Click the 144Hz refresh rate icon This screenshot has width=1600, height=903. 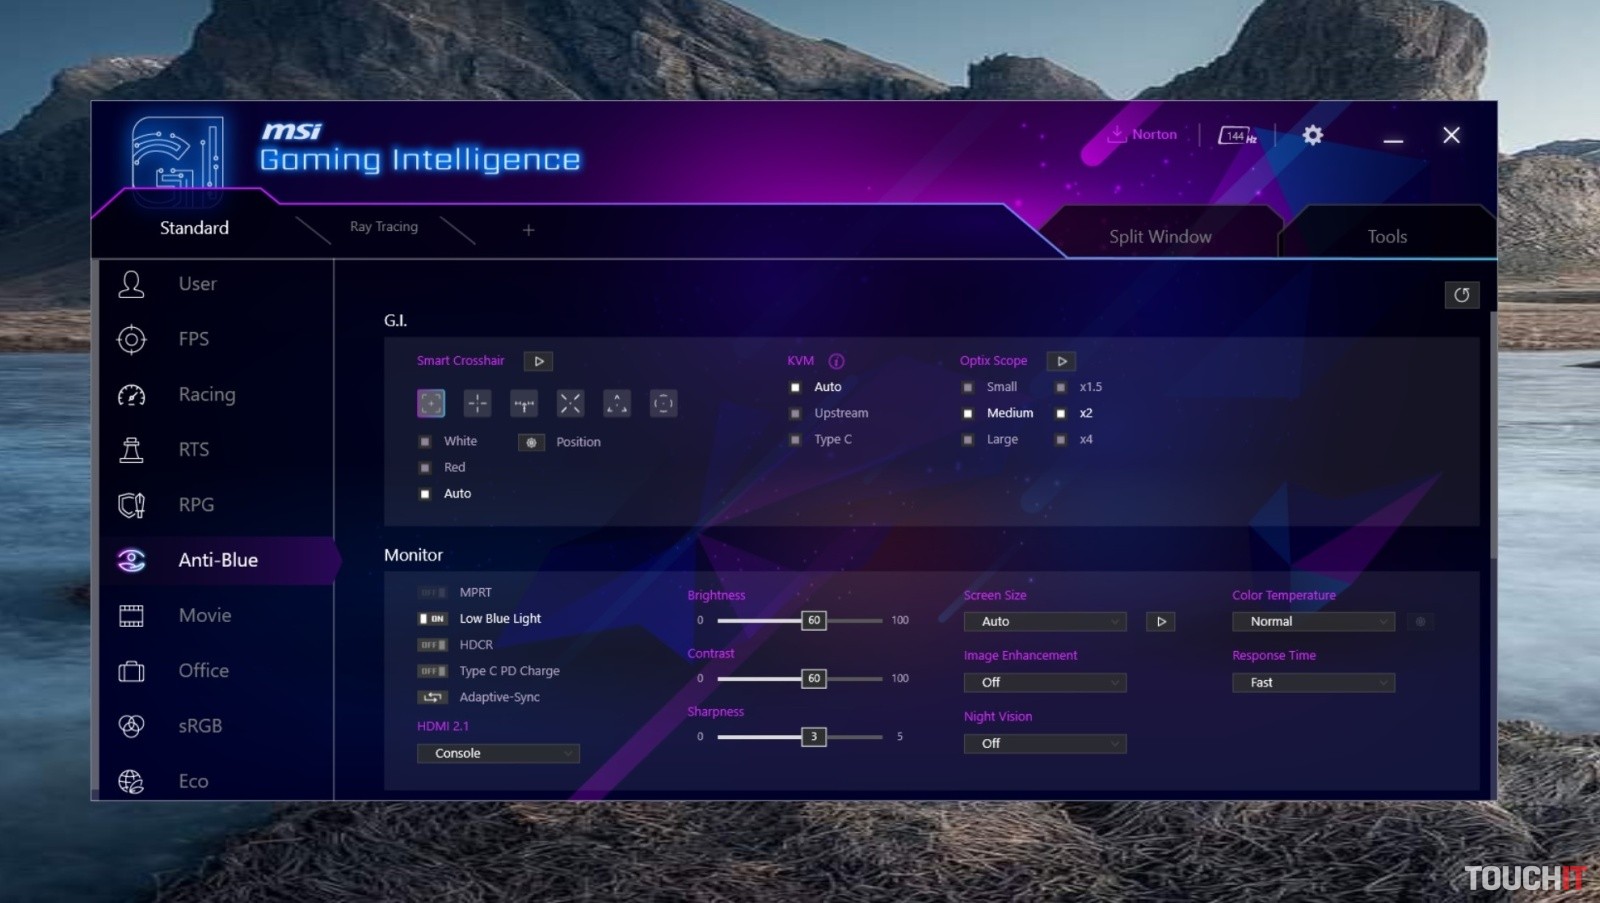point(1237,135)
